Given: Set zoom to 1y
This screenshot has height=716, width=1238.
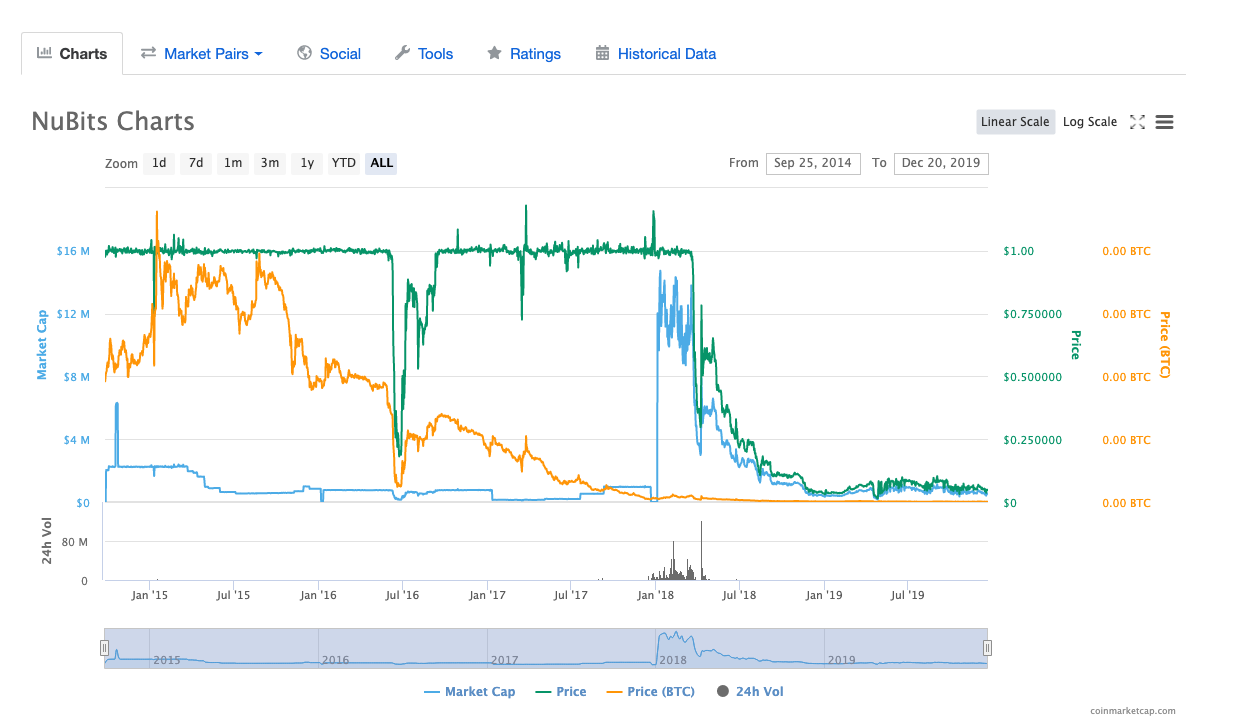Looking at the screenshot, I should 307,163.
